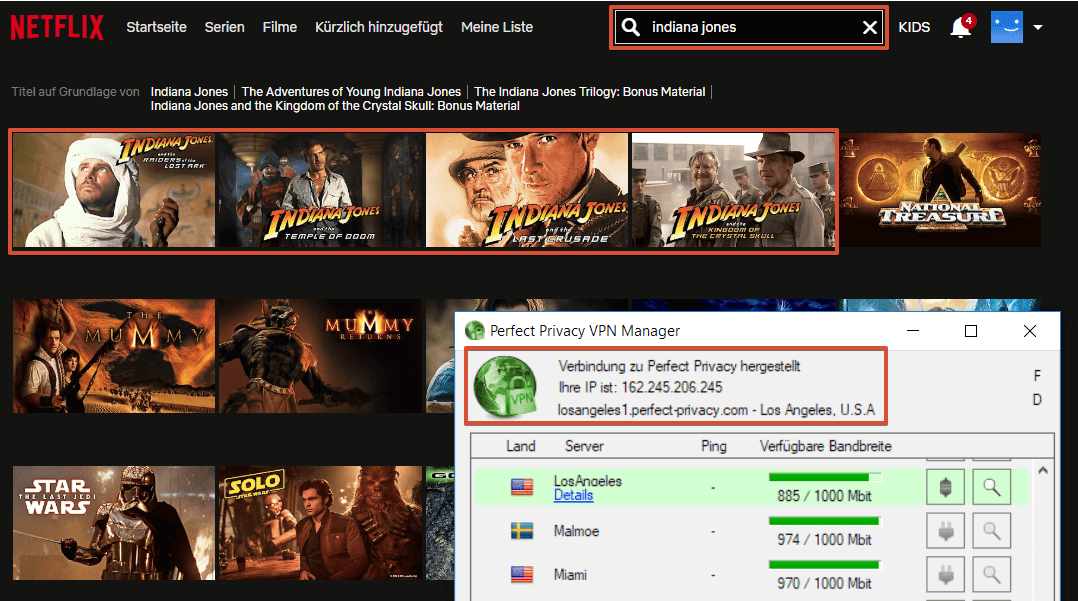Select Raiders of the Lost Ark thumbnail
Image resolution: width=1078 pixels, height=601 pixels.
coord(114,190)
